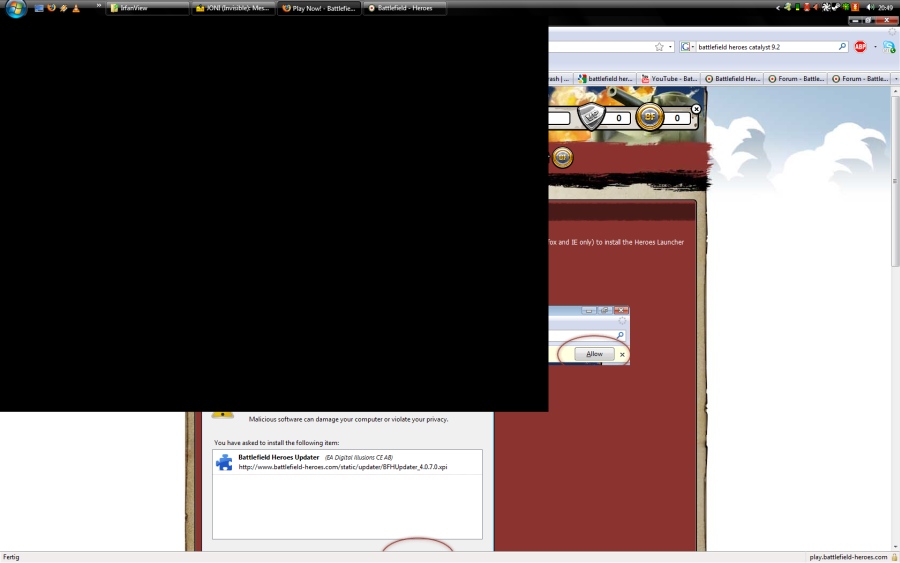This screenshot has width=900, height=563.
Task: Expand hidden system tray icons arrow
Action: tap(778, 7)
